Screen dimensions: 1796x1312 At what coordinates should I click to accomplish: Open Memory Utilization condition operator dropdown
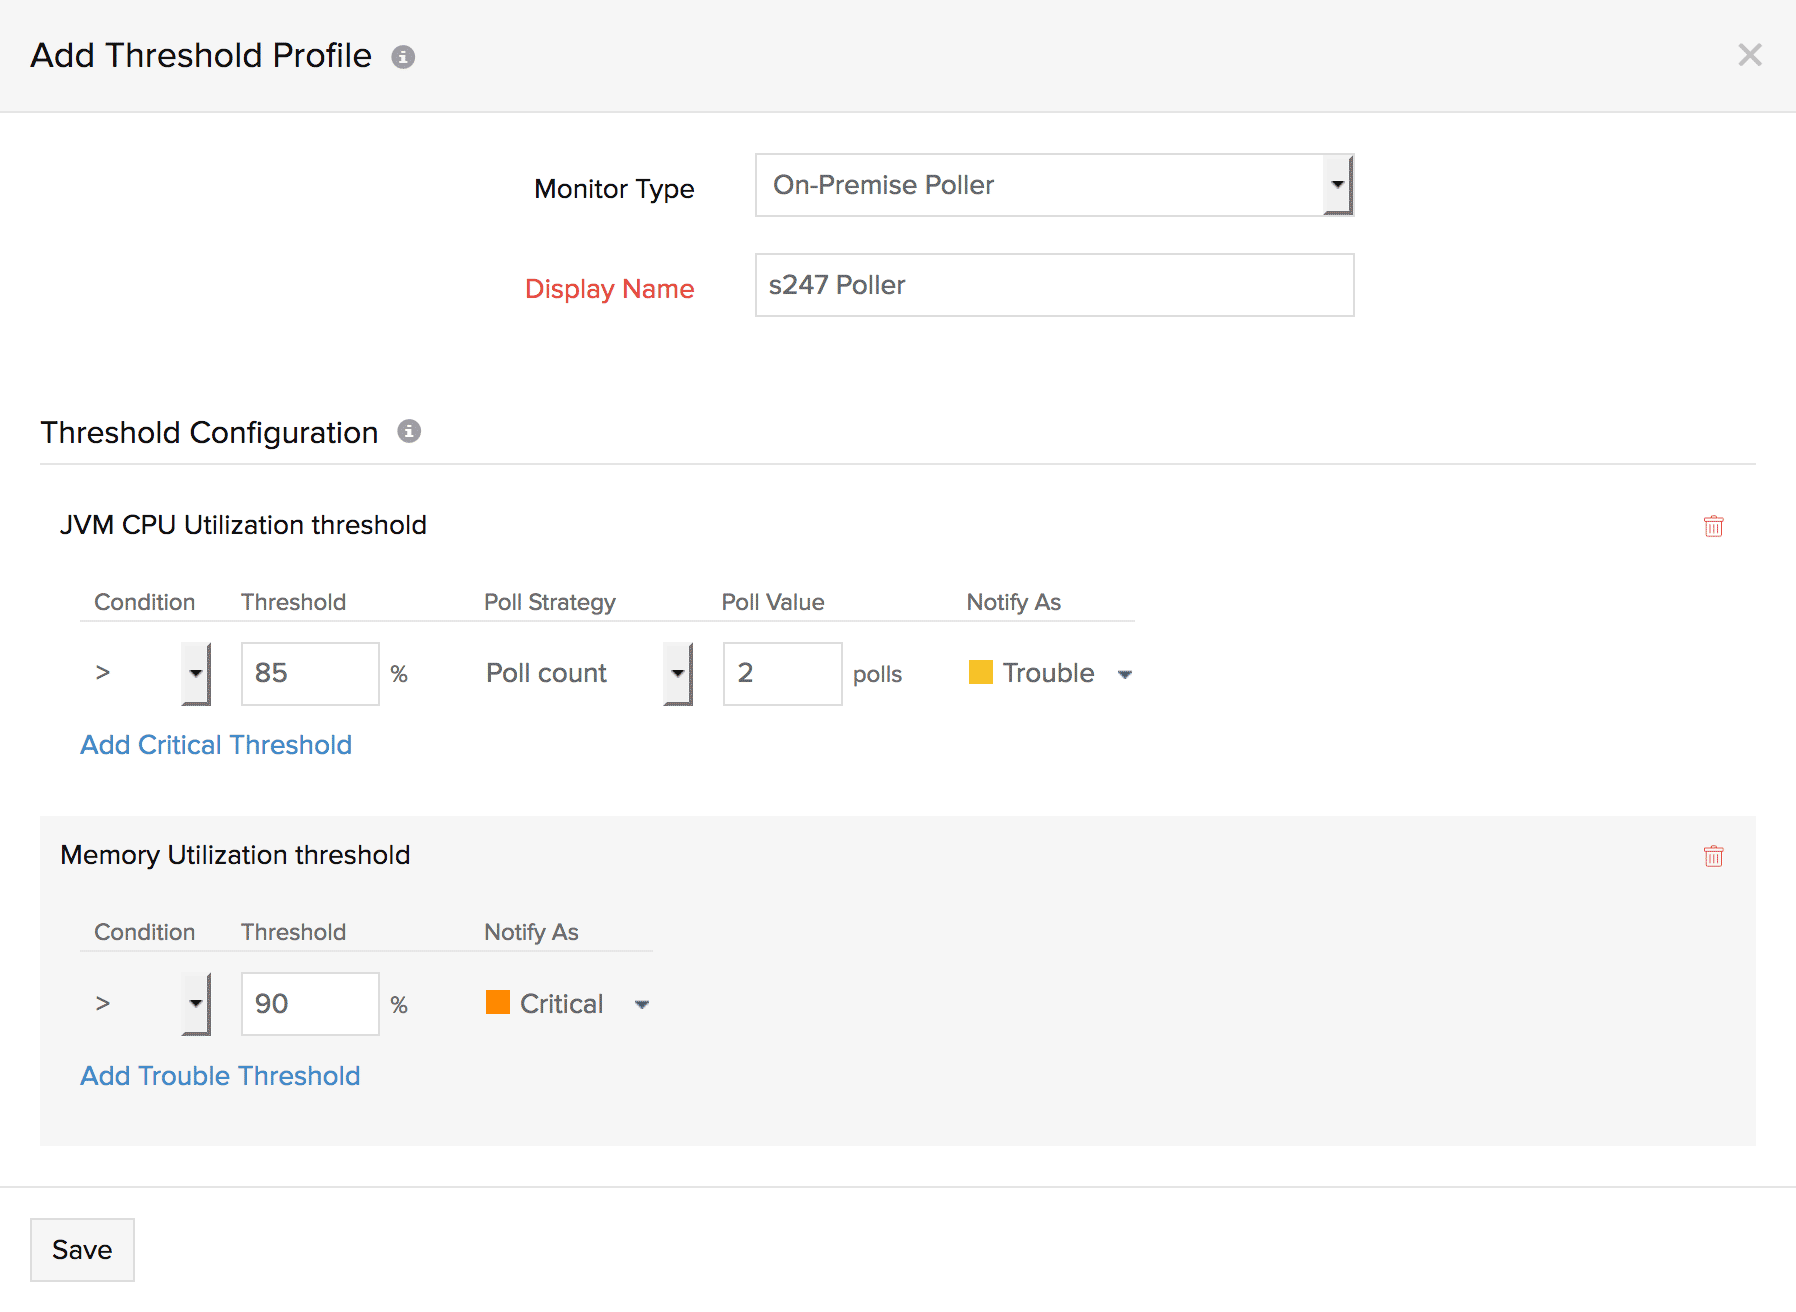pyautogui.click(x=196, y=1003)
